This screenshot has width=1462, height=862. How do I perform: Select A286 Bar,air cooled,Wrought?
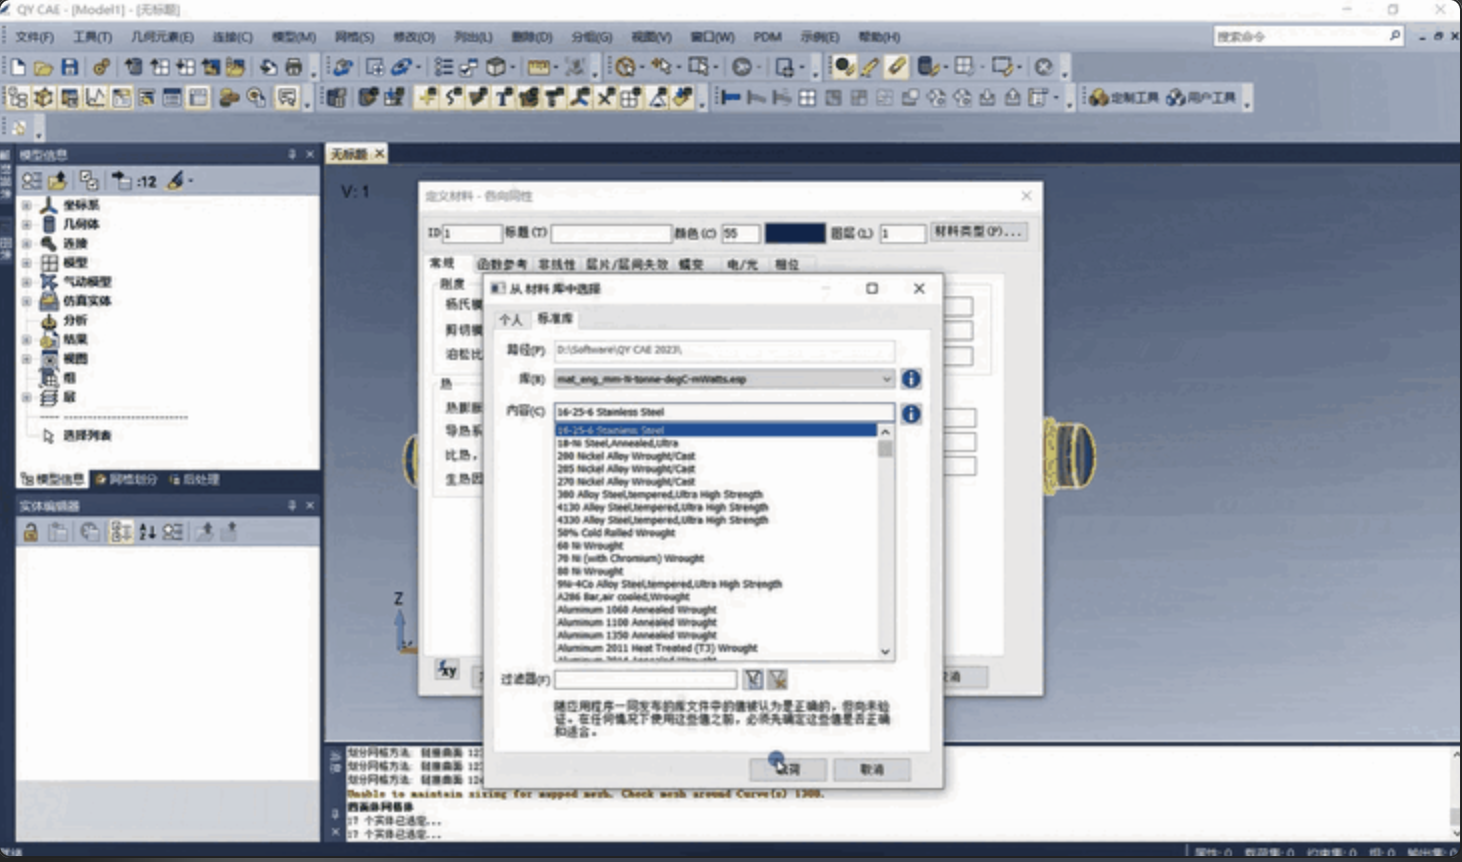coord(623,597)
